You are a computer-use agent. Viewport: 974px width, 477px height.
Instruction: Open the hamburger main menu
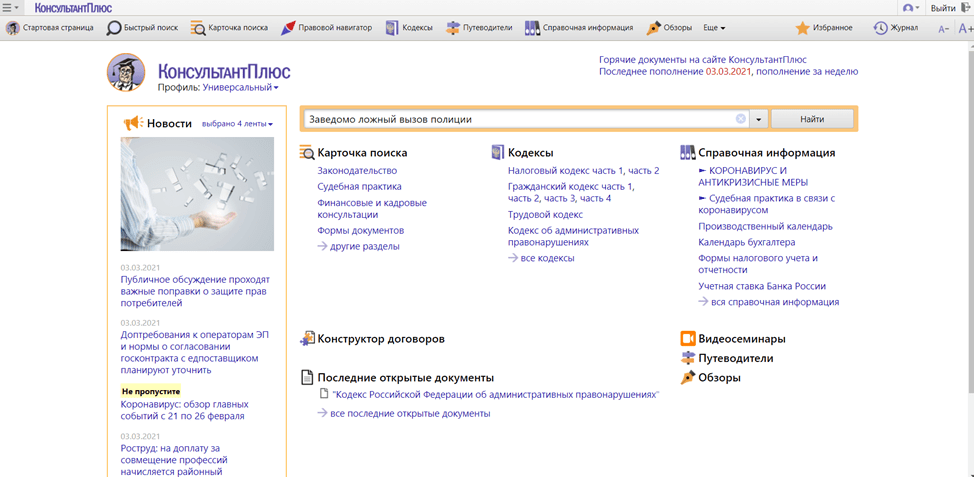pos(10,7)
